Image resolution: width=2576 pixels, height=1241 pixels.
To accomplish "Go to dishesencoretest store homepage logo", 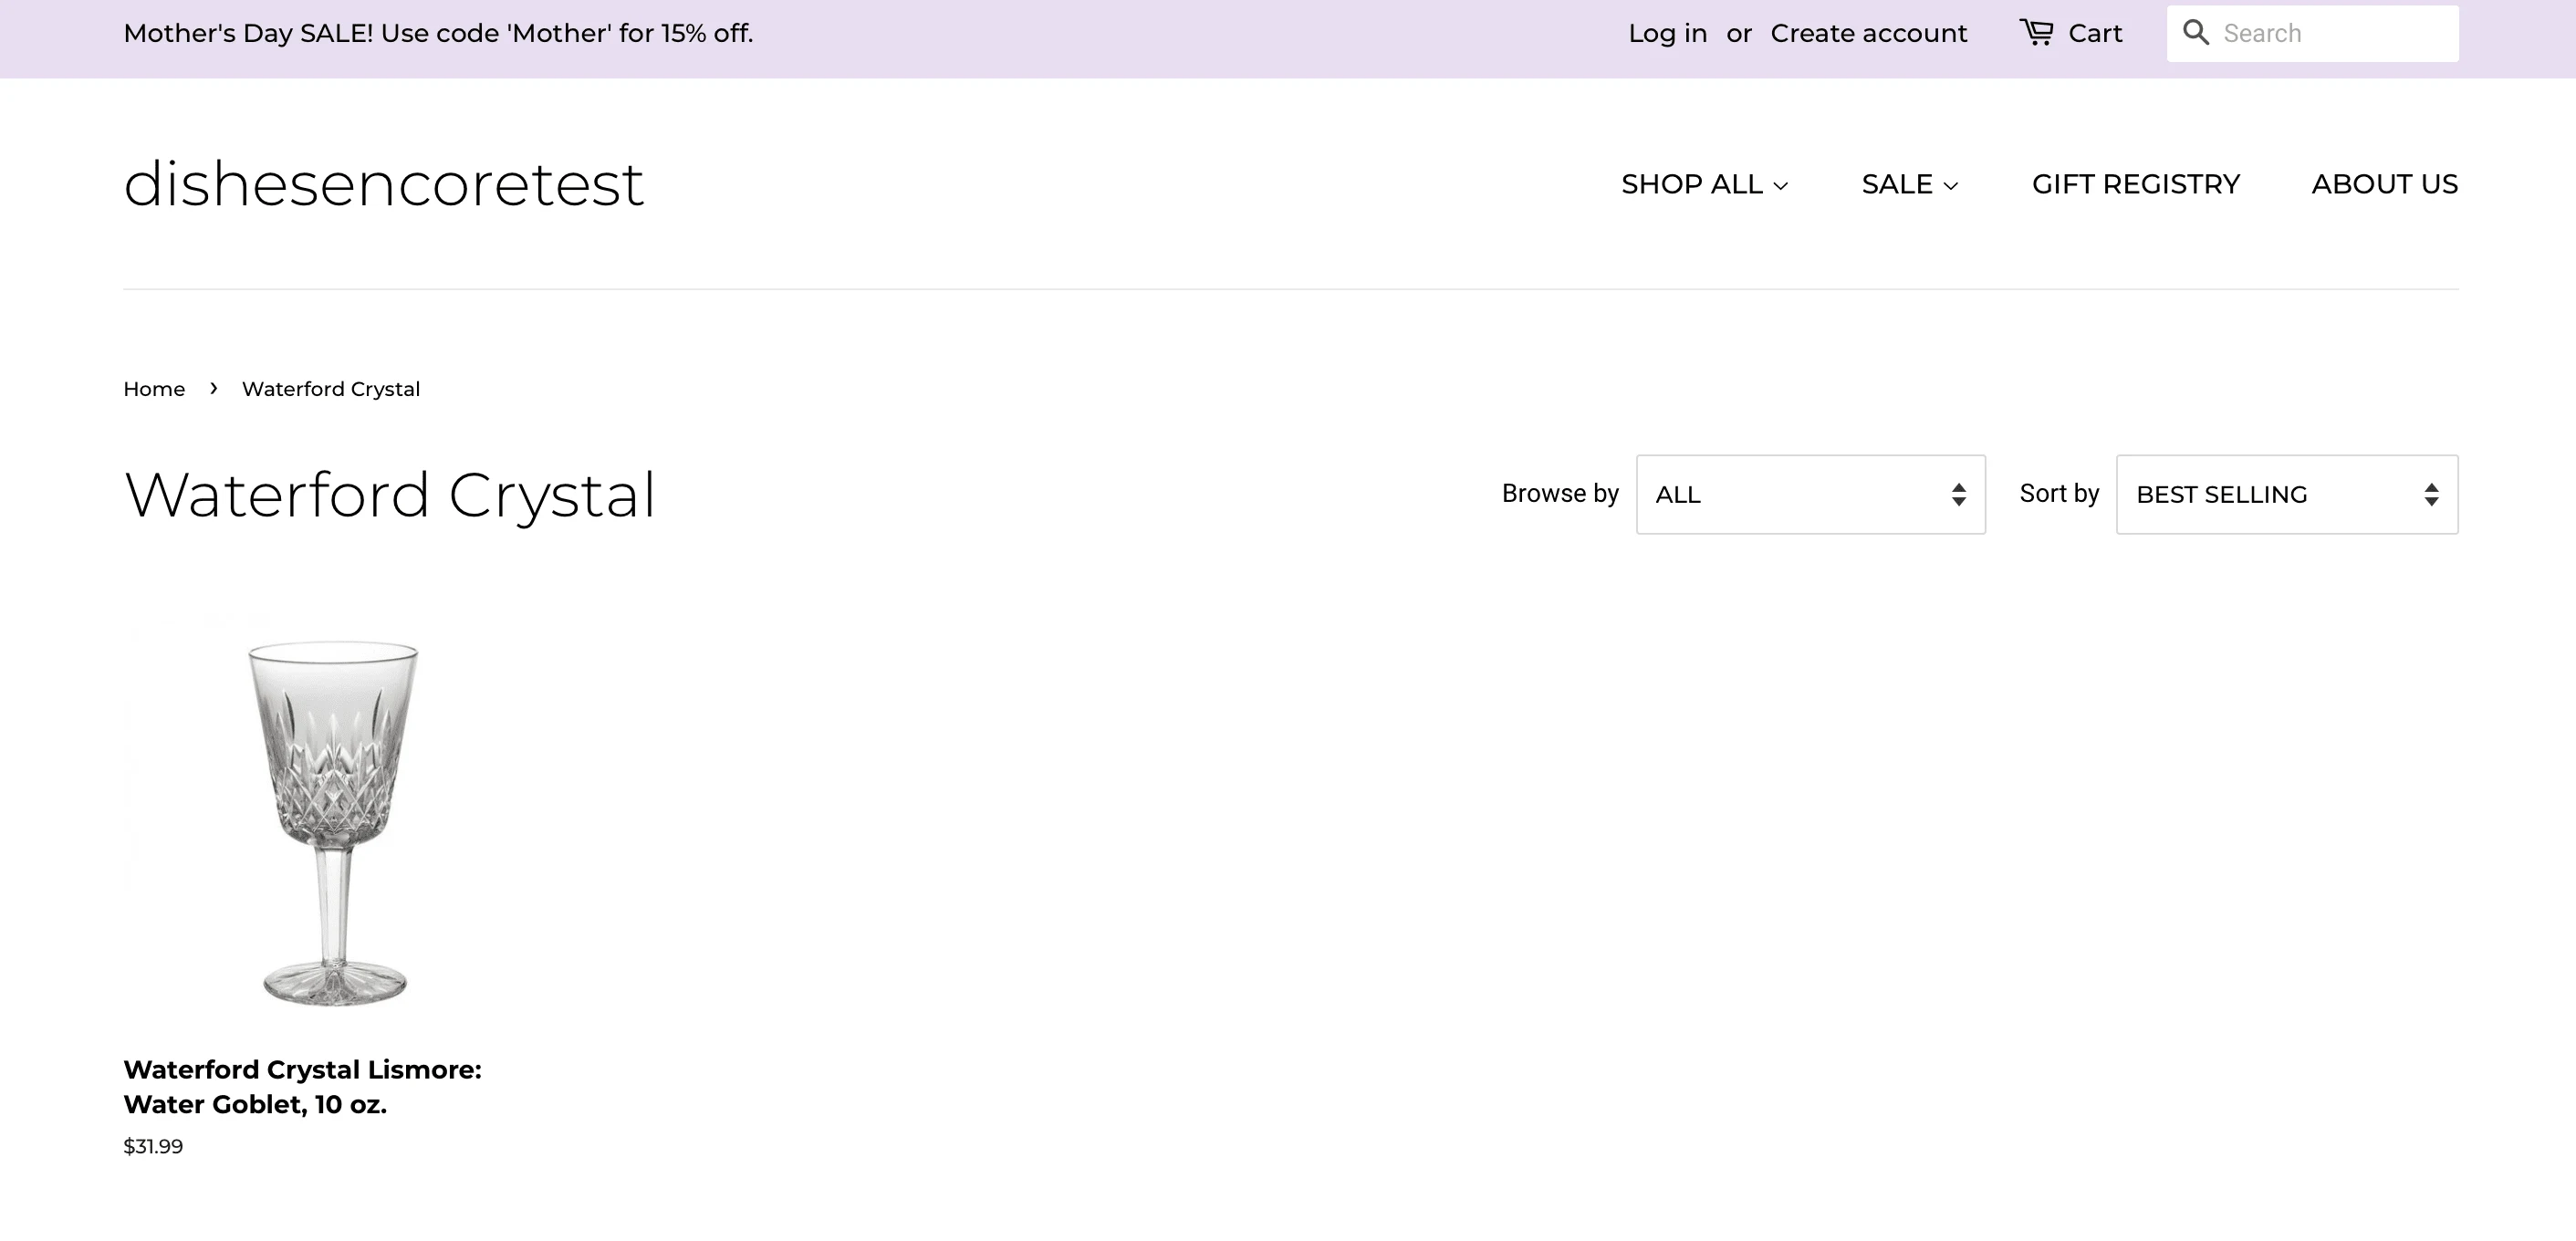I will coord(383,184).
